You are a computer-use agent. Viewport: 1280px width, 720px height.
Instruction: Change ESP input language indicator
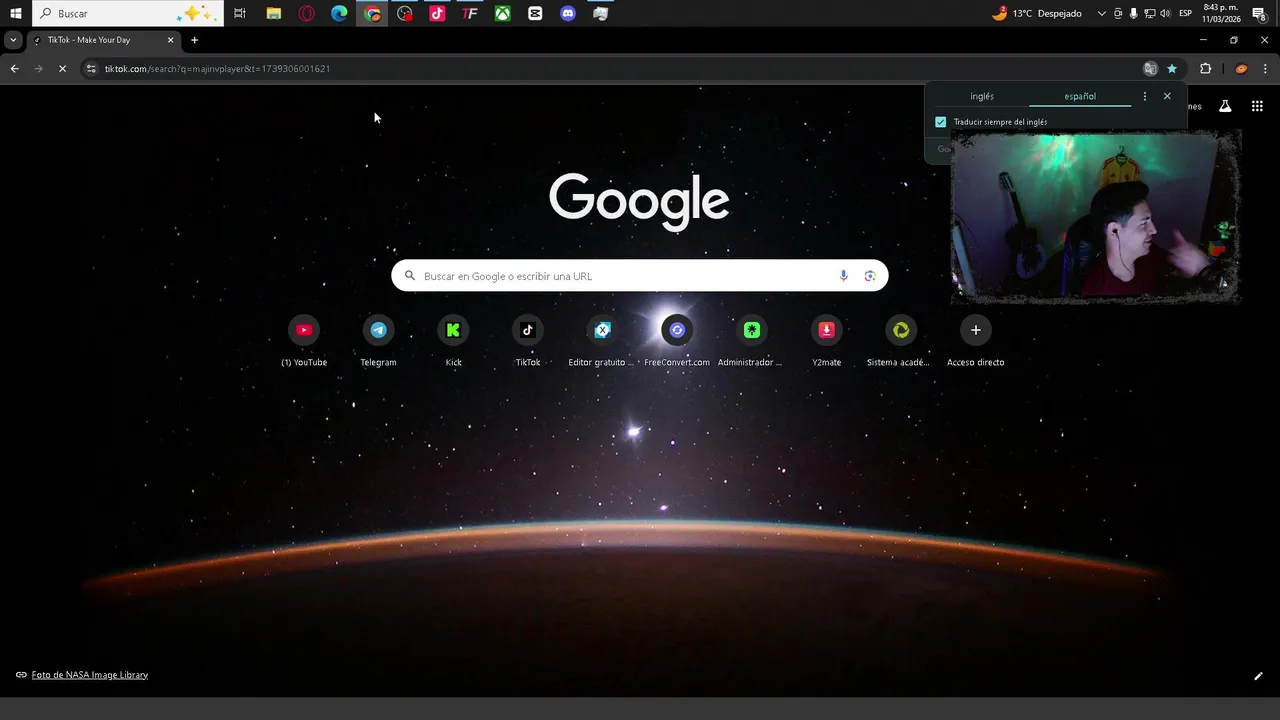point(1186,13)
